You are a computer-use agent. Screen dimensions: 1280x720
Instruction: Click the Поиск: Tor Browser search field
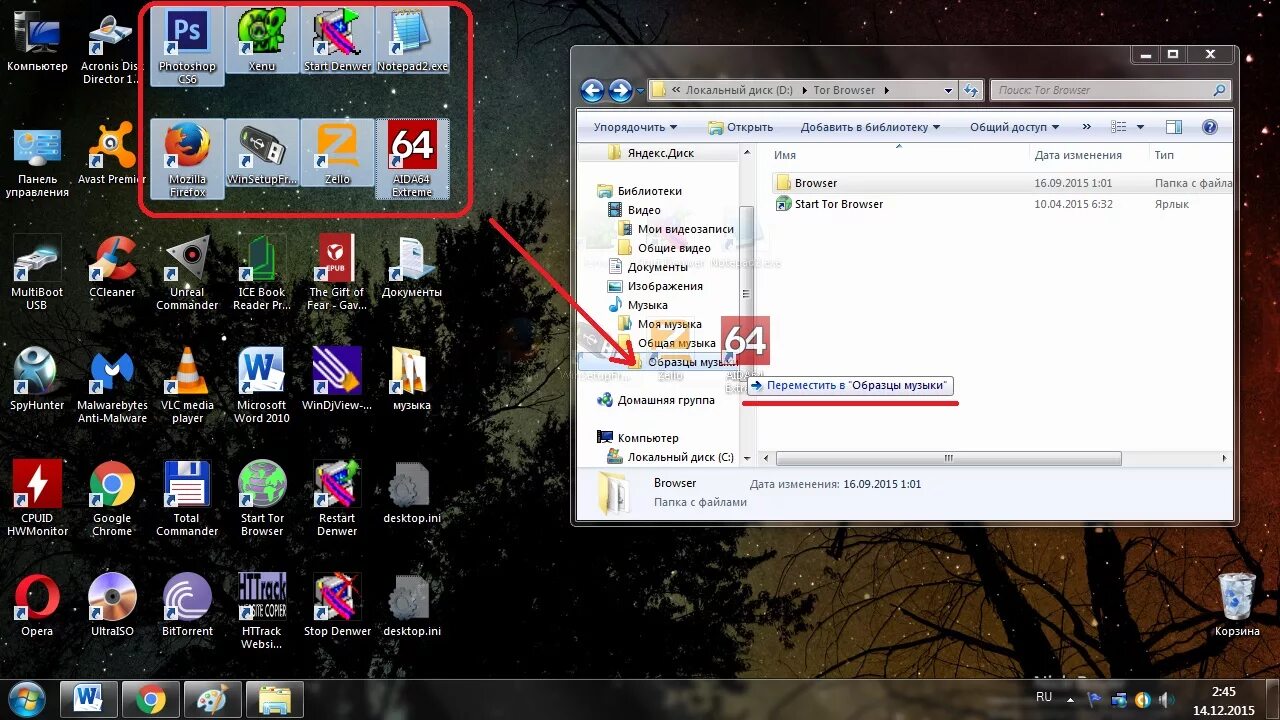1111,90
